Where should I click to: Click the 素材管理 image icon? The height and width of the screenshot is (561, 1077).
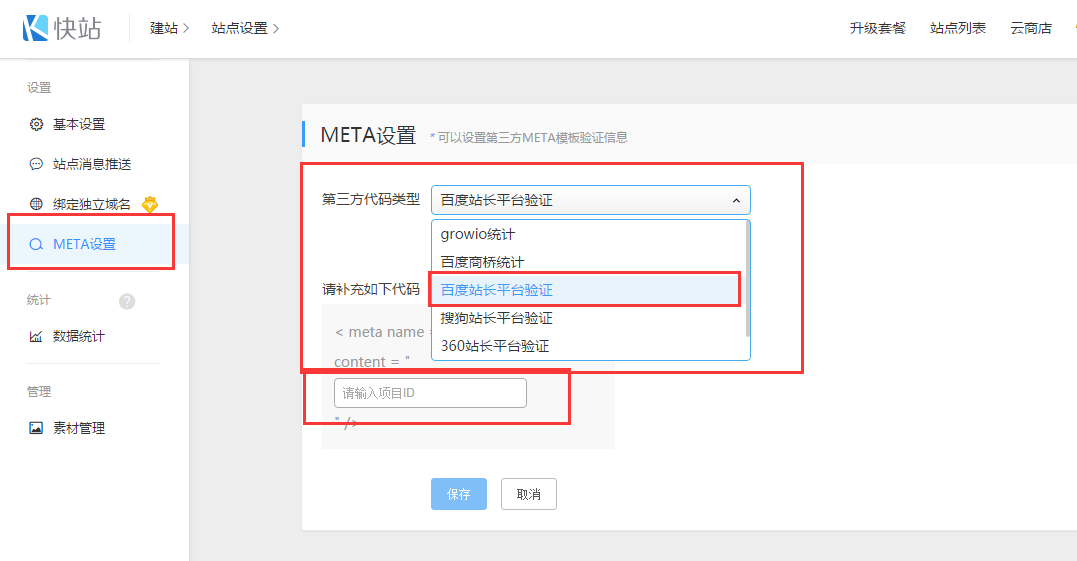(x=36, y=428)
